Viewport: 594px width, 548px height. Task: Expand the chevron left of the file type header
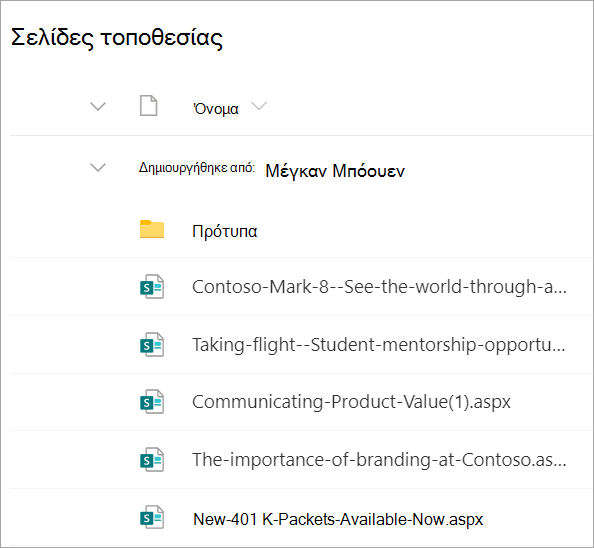[x=98, y=106]
